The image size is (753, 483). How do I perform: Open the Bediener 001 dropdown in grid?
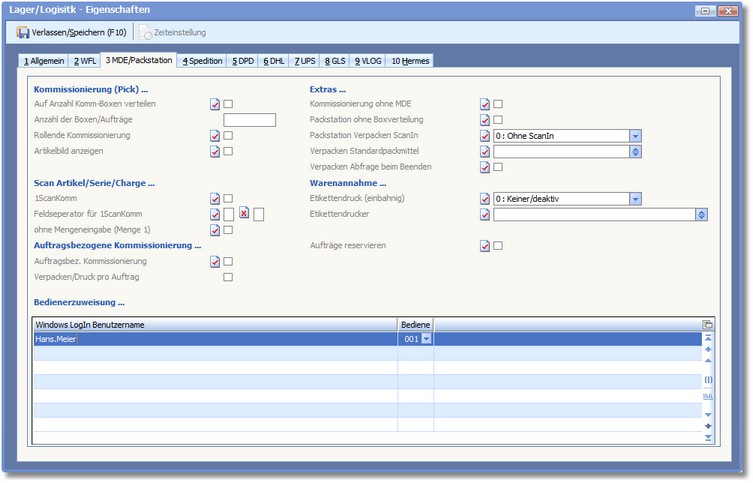tap(427, 340)
